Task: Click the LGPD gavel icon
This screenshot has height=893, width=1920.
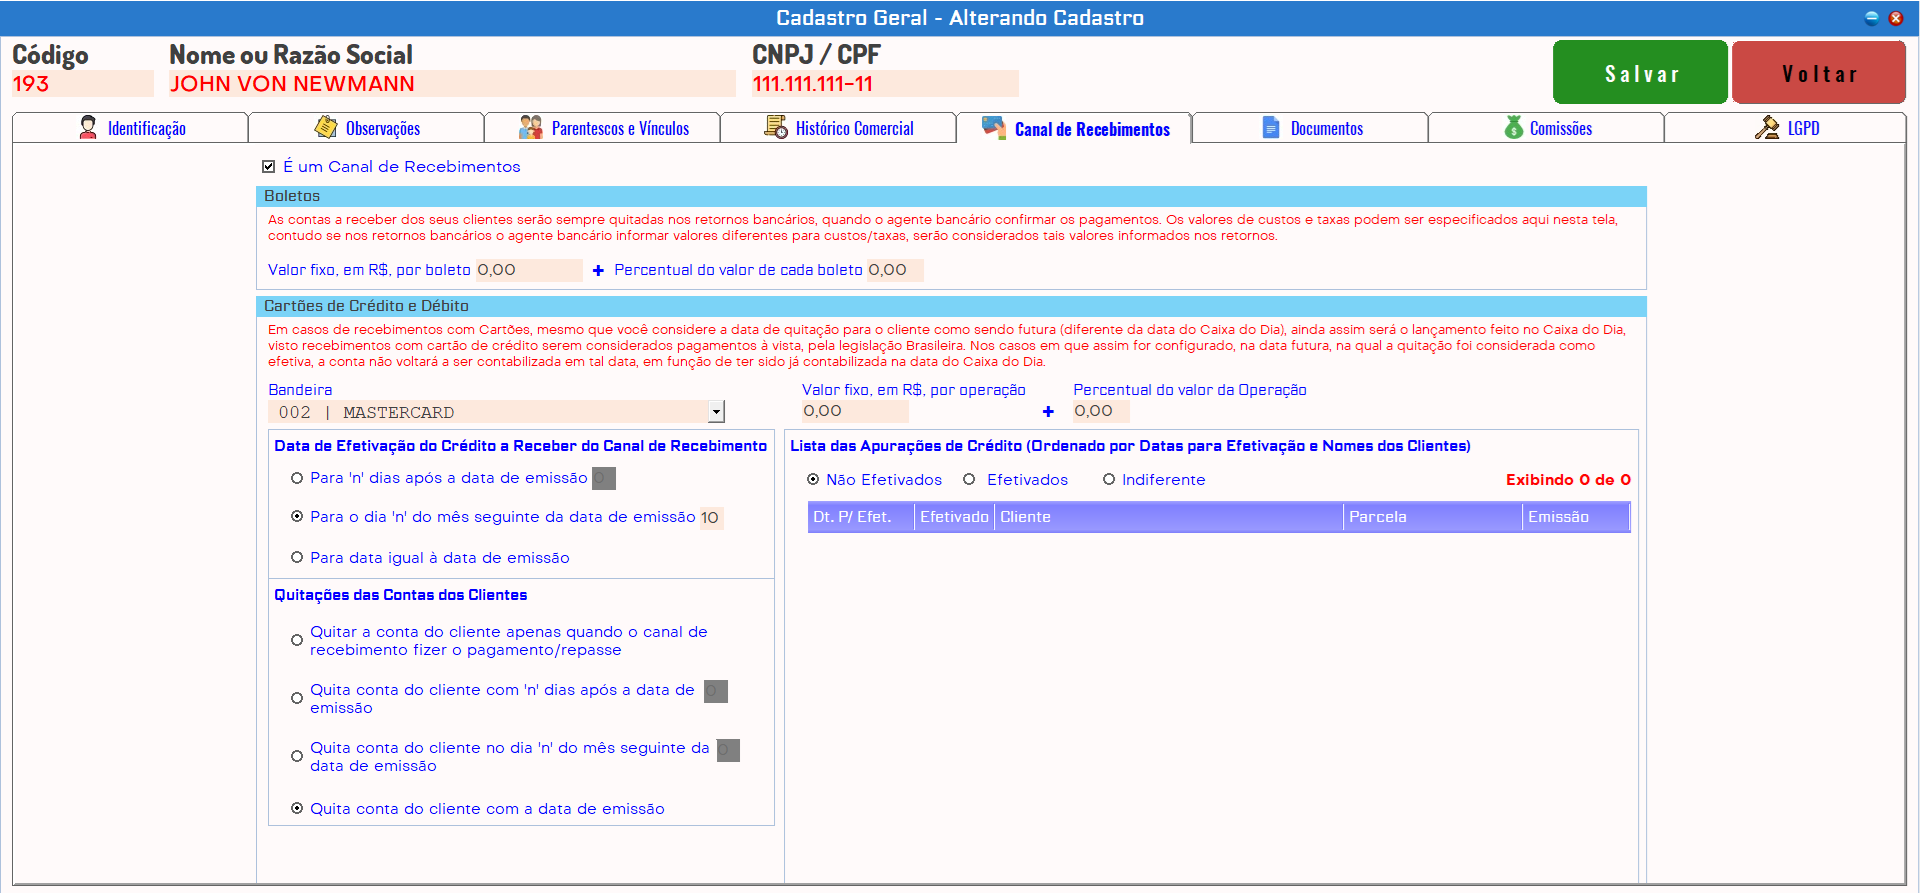Action: tap(1767, 127)
